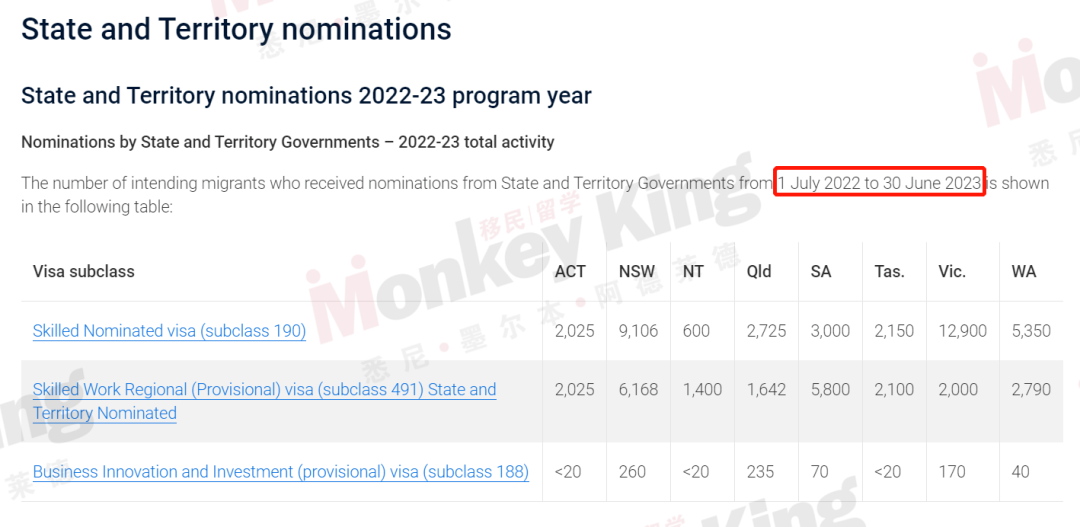
Task: Click the NT column header
Action: (x=693, y=271)
